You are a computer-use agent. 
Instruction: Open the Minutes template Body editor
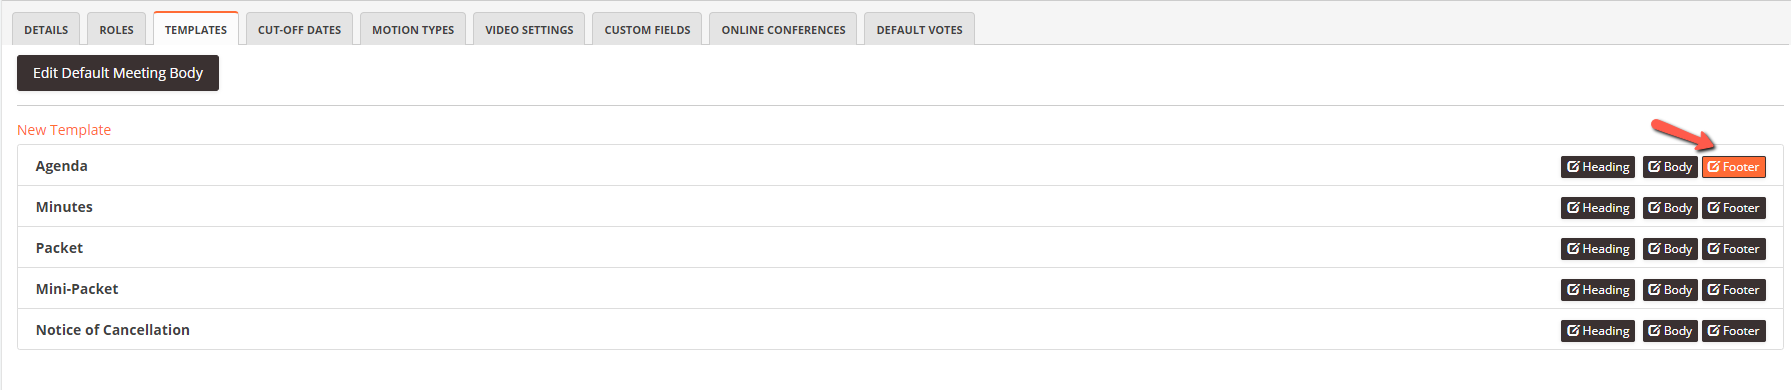click(1670, 208)
